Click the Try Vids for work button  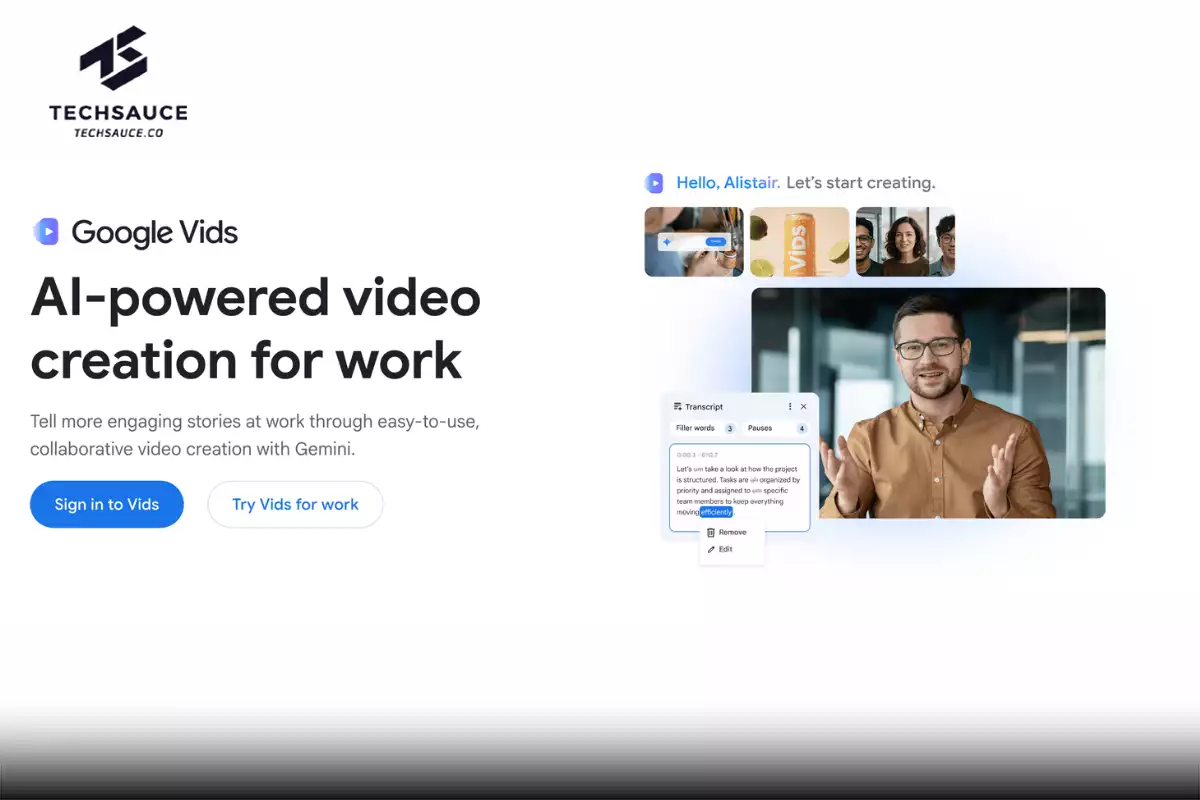295,504
